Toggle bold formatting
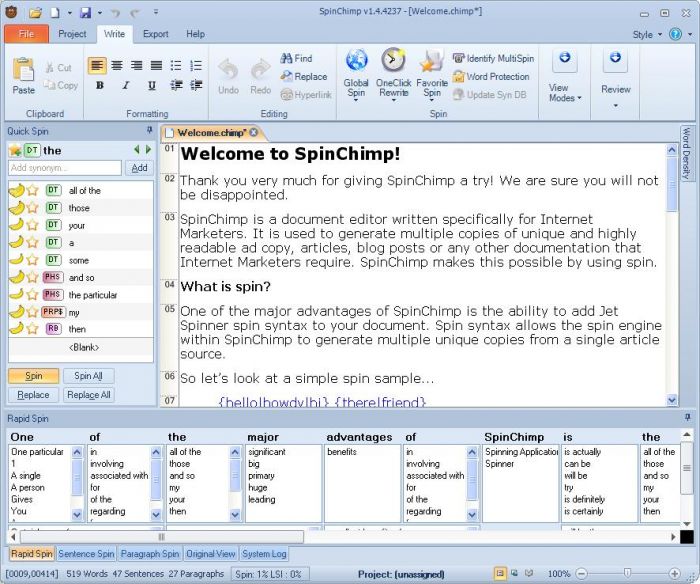Screen dimensions: 700x584 click(x=99, y=86)
